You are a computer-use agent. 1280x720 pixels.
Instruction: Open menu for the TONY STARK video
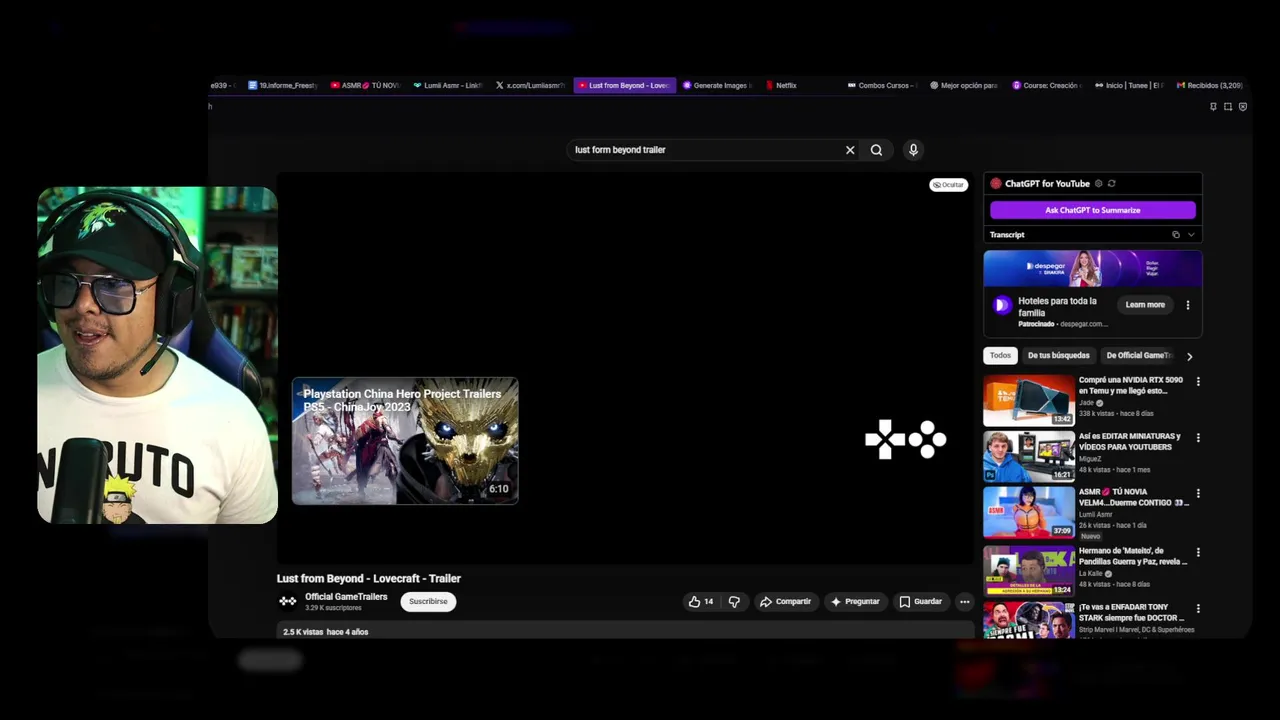click(1198, 608)
